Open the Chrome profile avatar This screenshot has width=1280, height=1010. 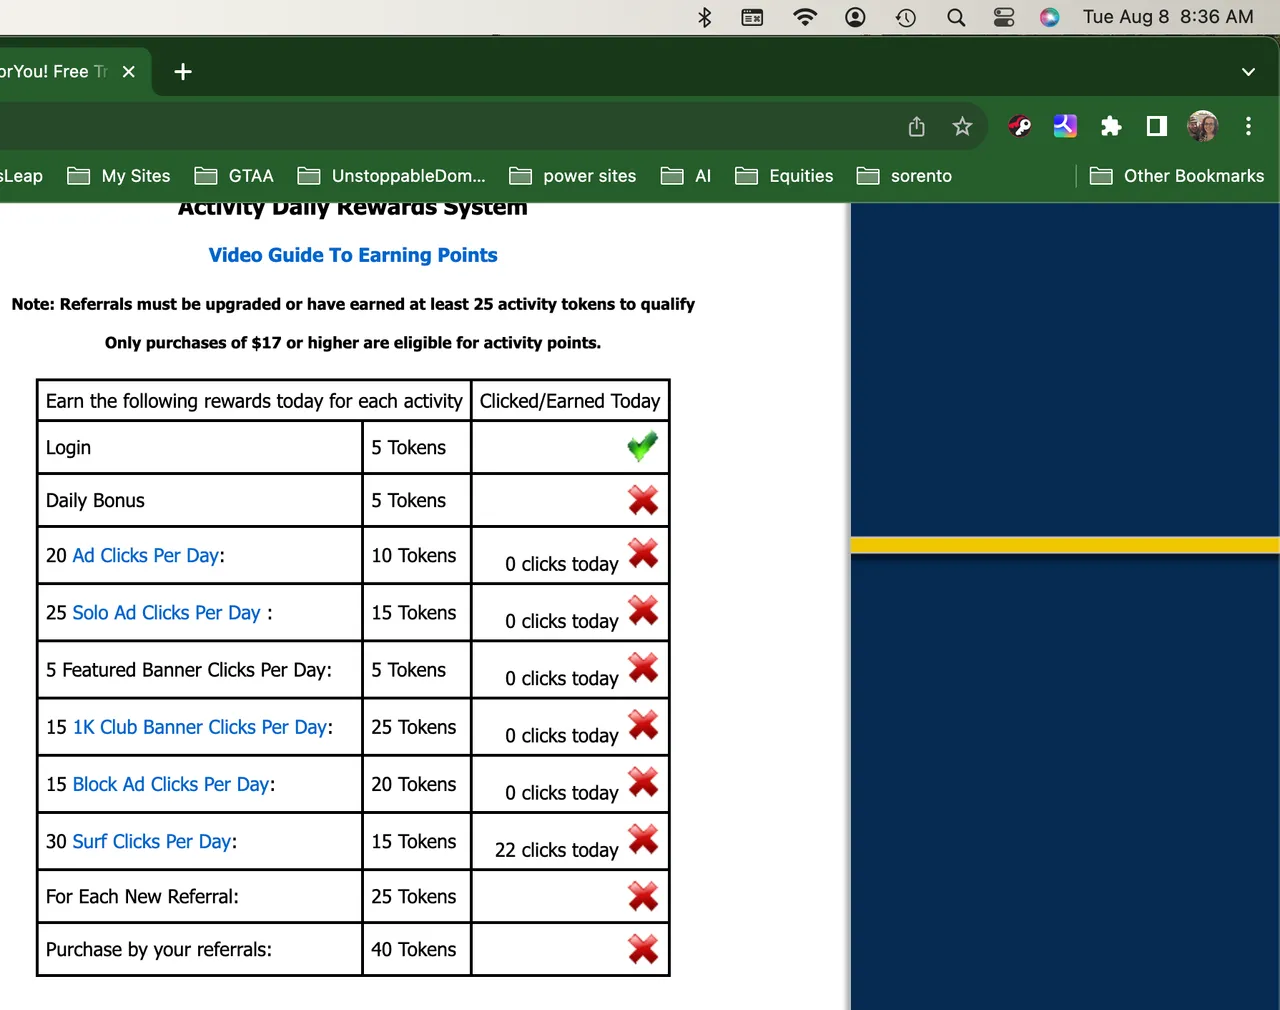tap(1203, 126)
